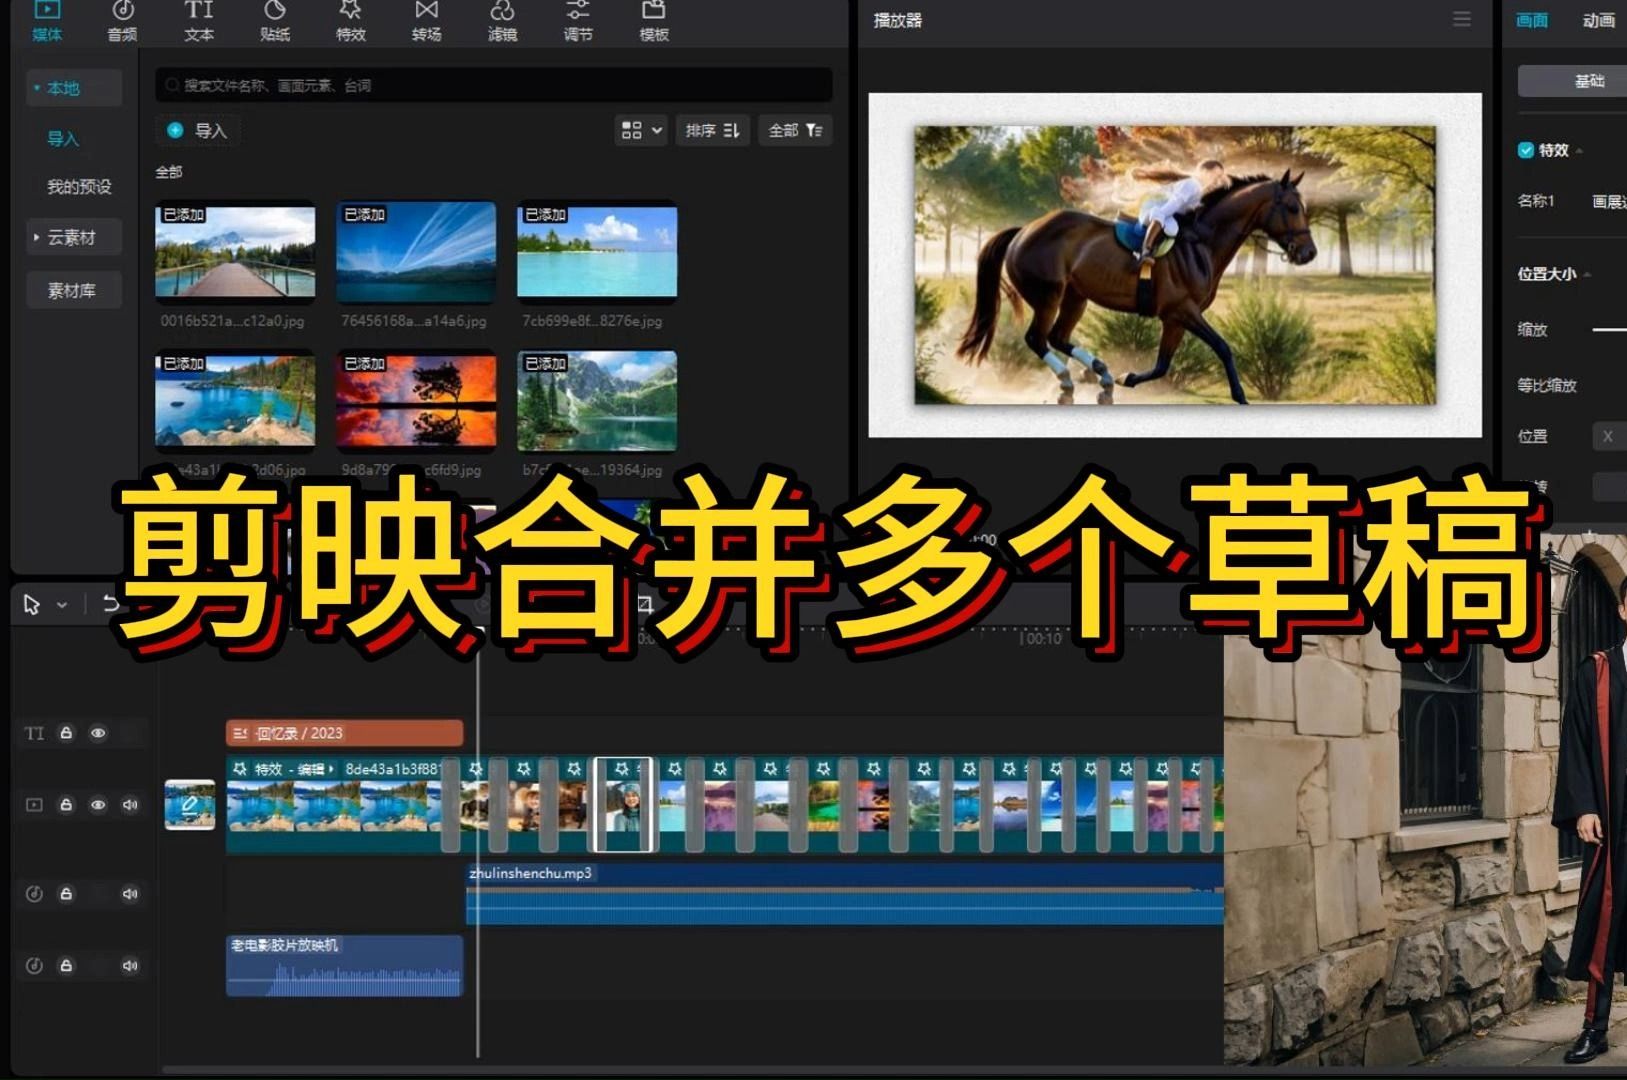This screenshot has width=1627, height=1080.
Task: Switch to the 画面 picture tab
Action: [1531, 20]
